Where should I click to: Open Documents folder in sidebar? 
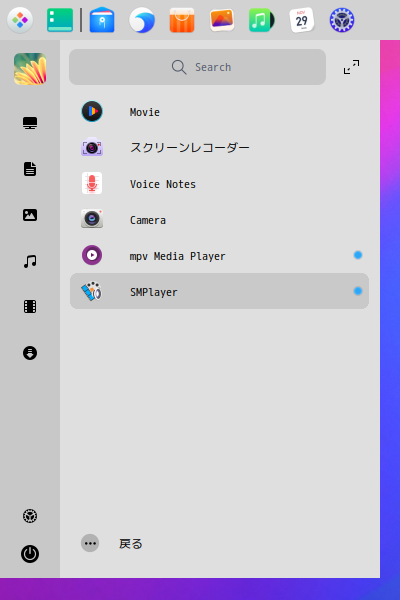[x=30, y=169]
